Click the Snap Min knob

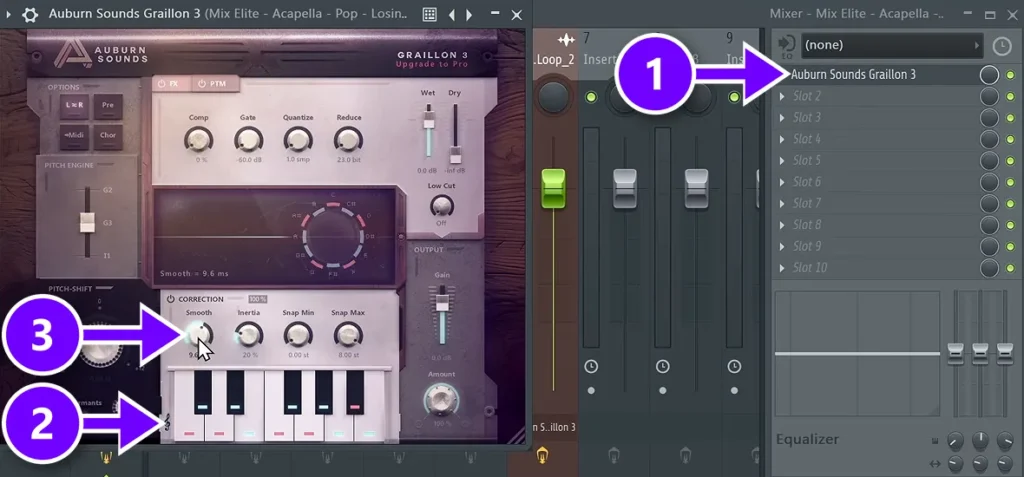pos(298,335)
